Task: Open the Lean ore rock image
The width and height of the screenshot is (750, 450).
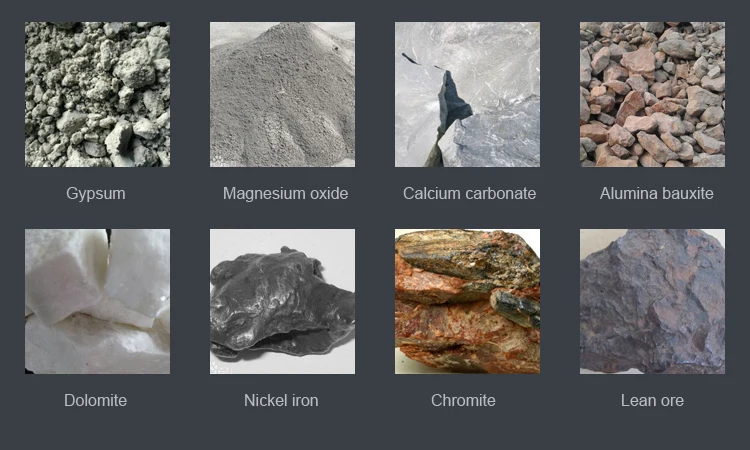Action: point(652,301)
